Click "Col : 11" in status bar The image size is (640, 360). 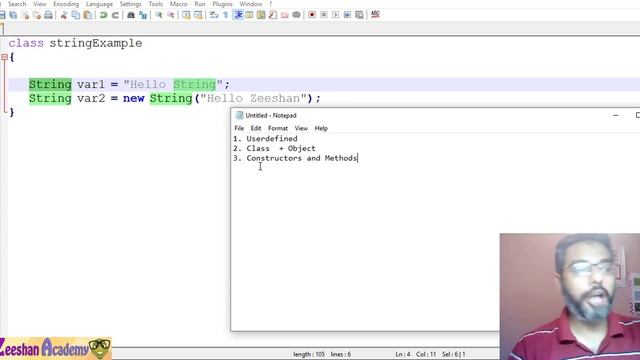point(426,354)
